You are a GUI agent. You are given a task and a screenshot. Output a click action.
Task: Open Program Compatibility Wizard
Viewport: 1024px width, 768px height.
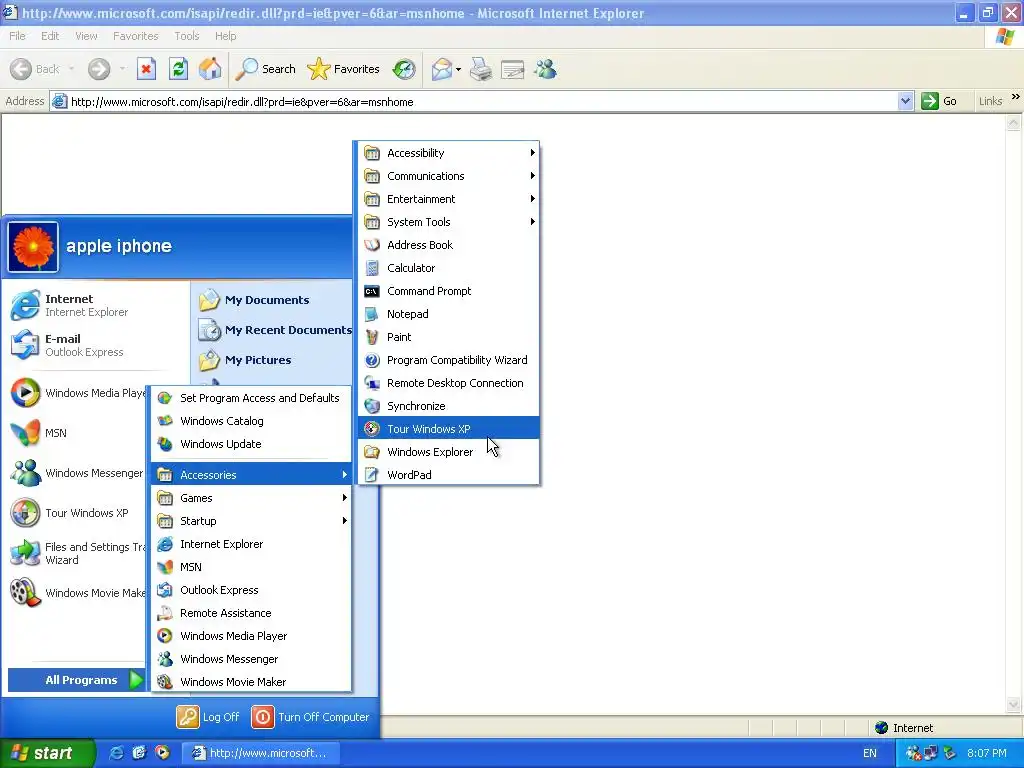pos(449,360)
